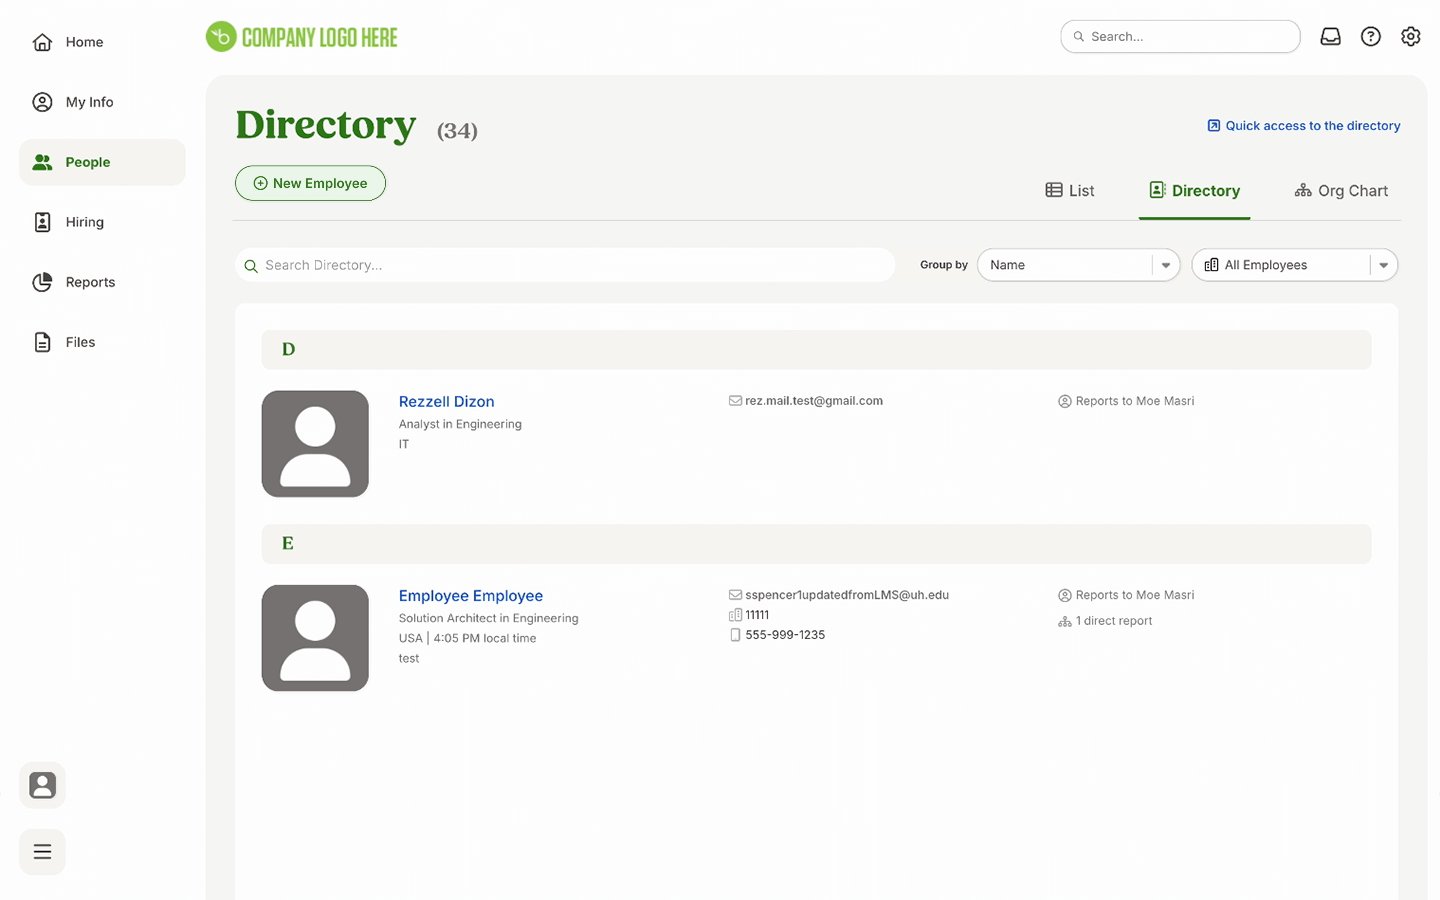The height and width of the screenshot is (900, 1440).
Task: Click the New Employee button
Action: (310, 183)
